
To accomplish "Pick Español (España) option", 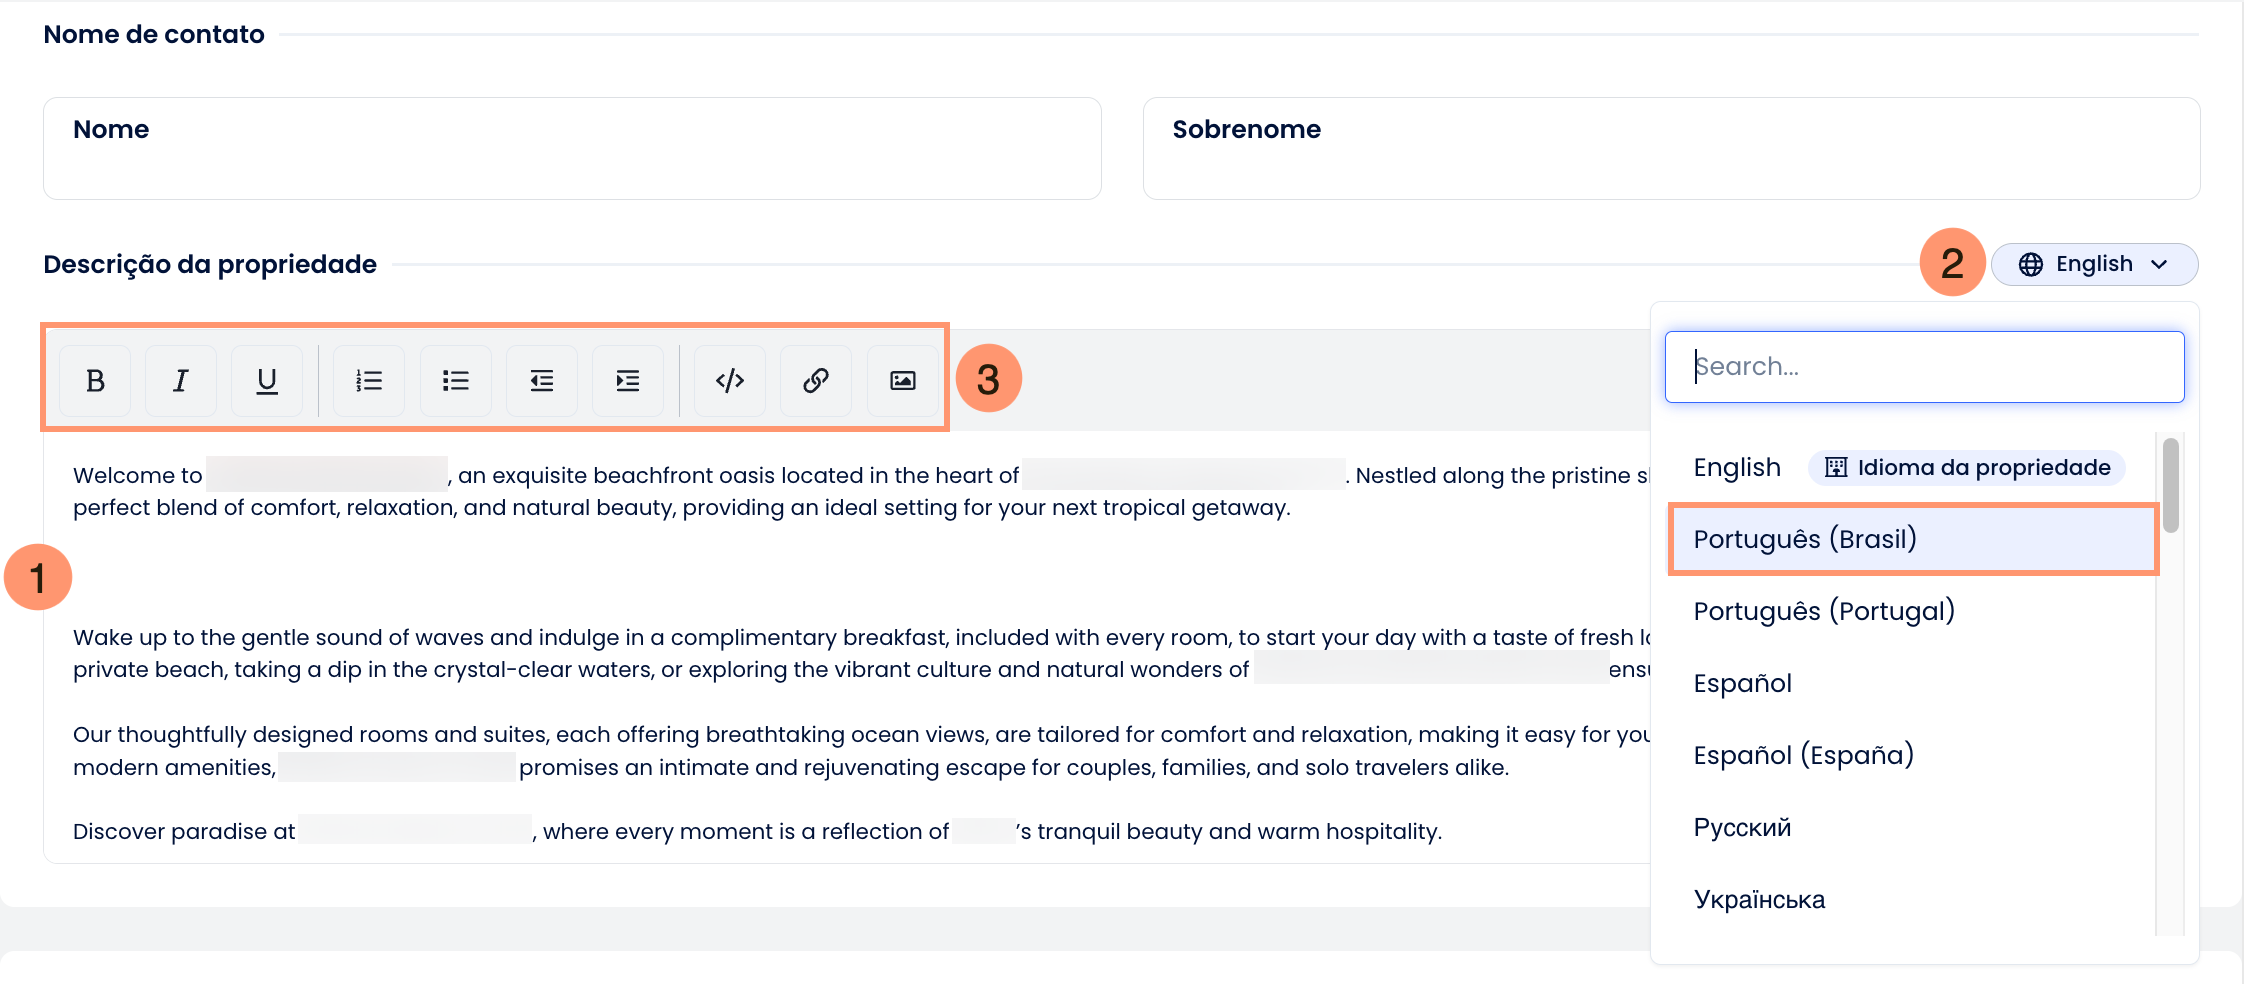I will 1913,755.
